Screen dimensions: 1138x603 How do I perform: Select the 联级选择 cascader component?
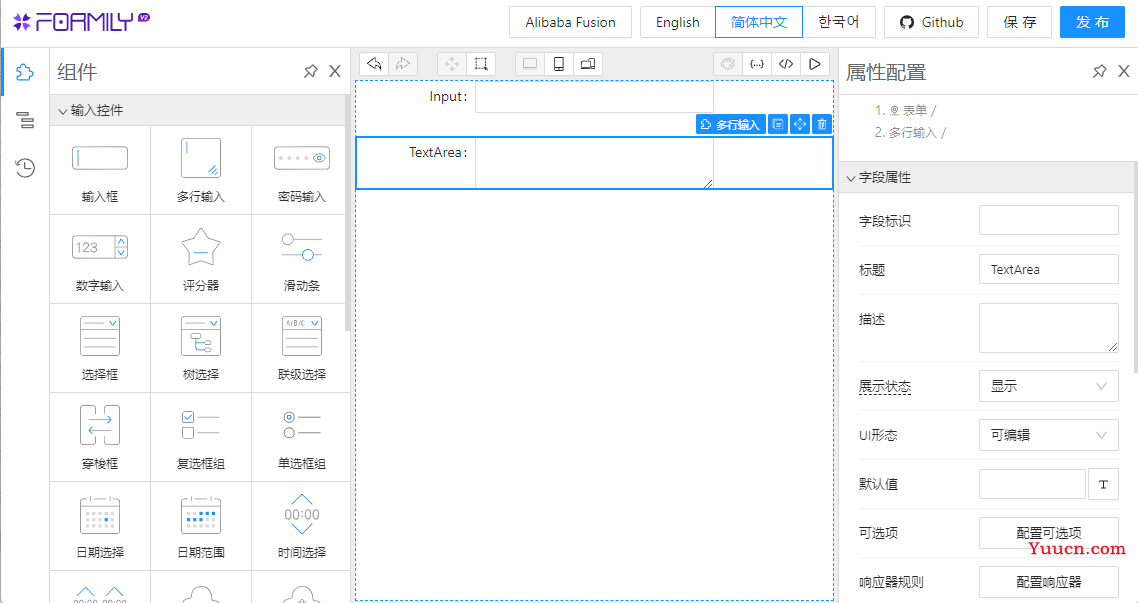pyautogui.click(x=301, y=348)
